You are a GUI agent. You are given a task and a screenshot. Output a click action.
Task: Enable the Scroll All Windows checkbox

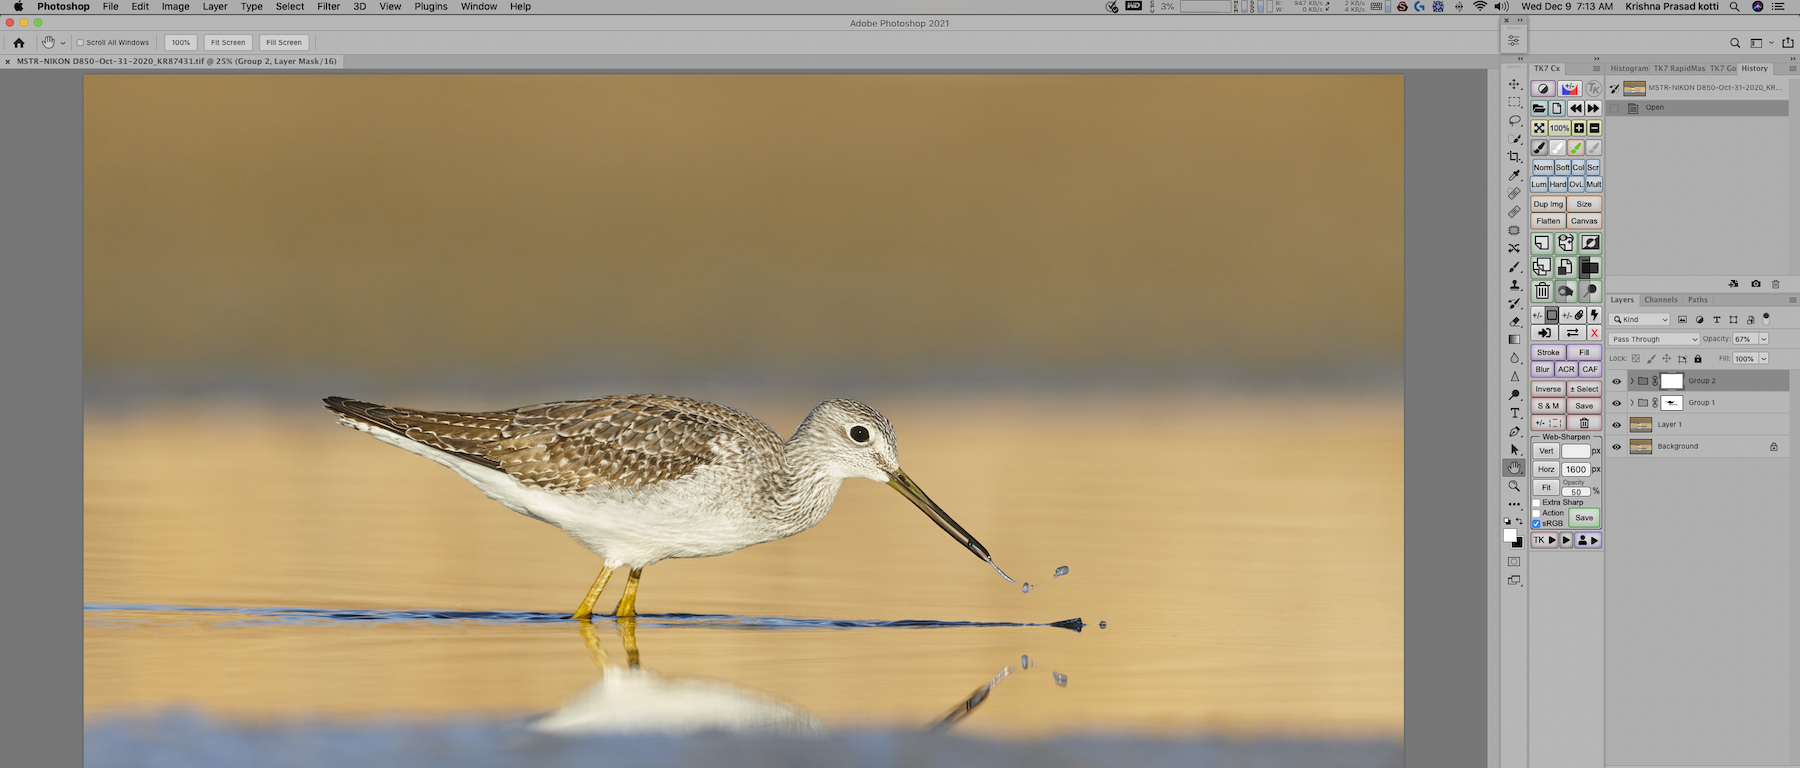click(x=80, y=43)
